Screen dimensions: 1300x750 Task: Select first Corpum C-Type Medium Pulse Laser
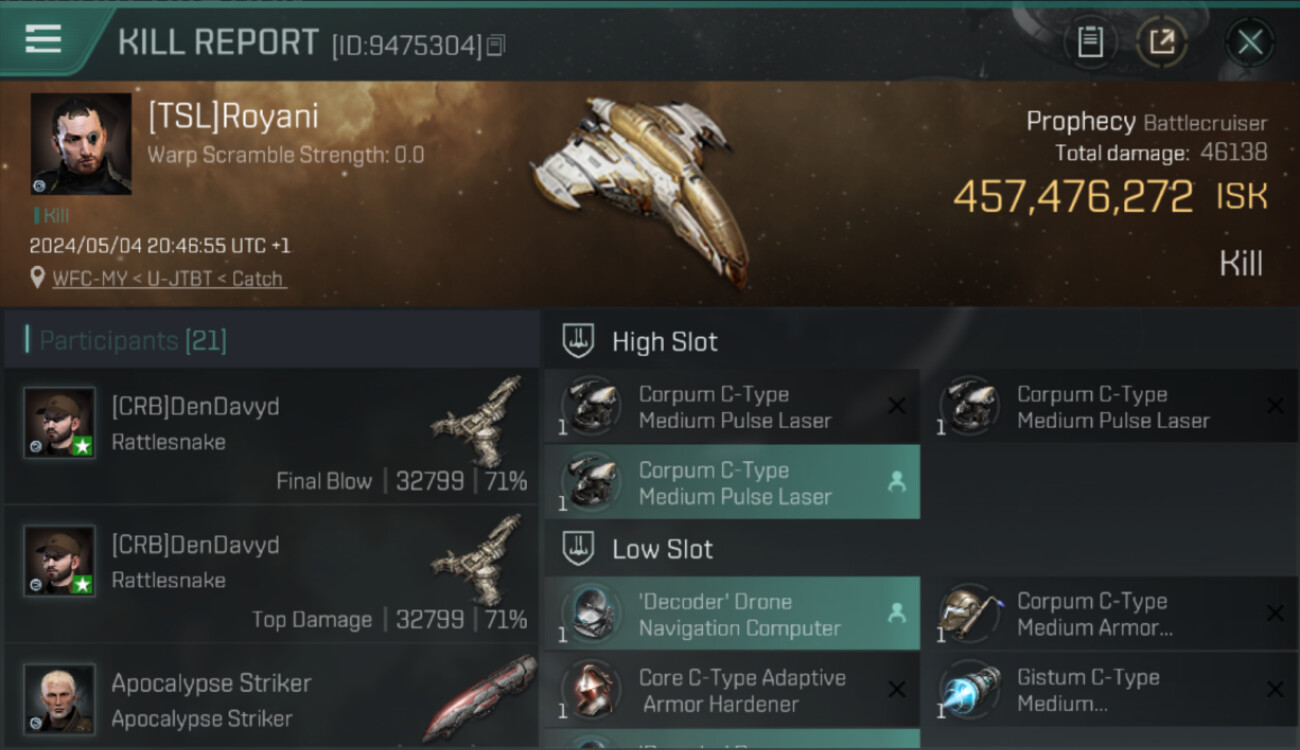(732, 406)
